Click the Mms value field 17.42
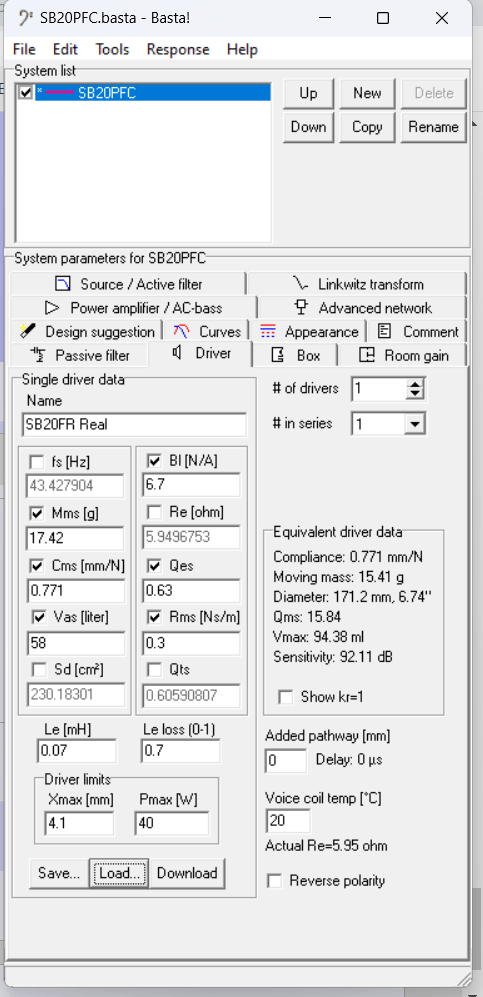 (x=75, y=539)
